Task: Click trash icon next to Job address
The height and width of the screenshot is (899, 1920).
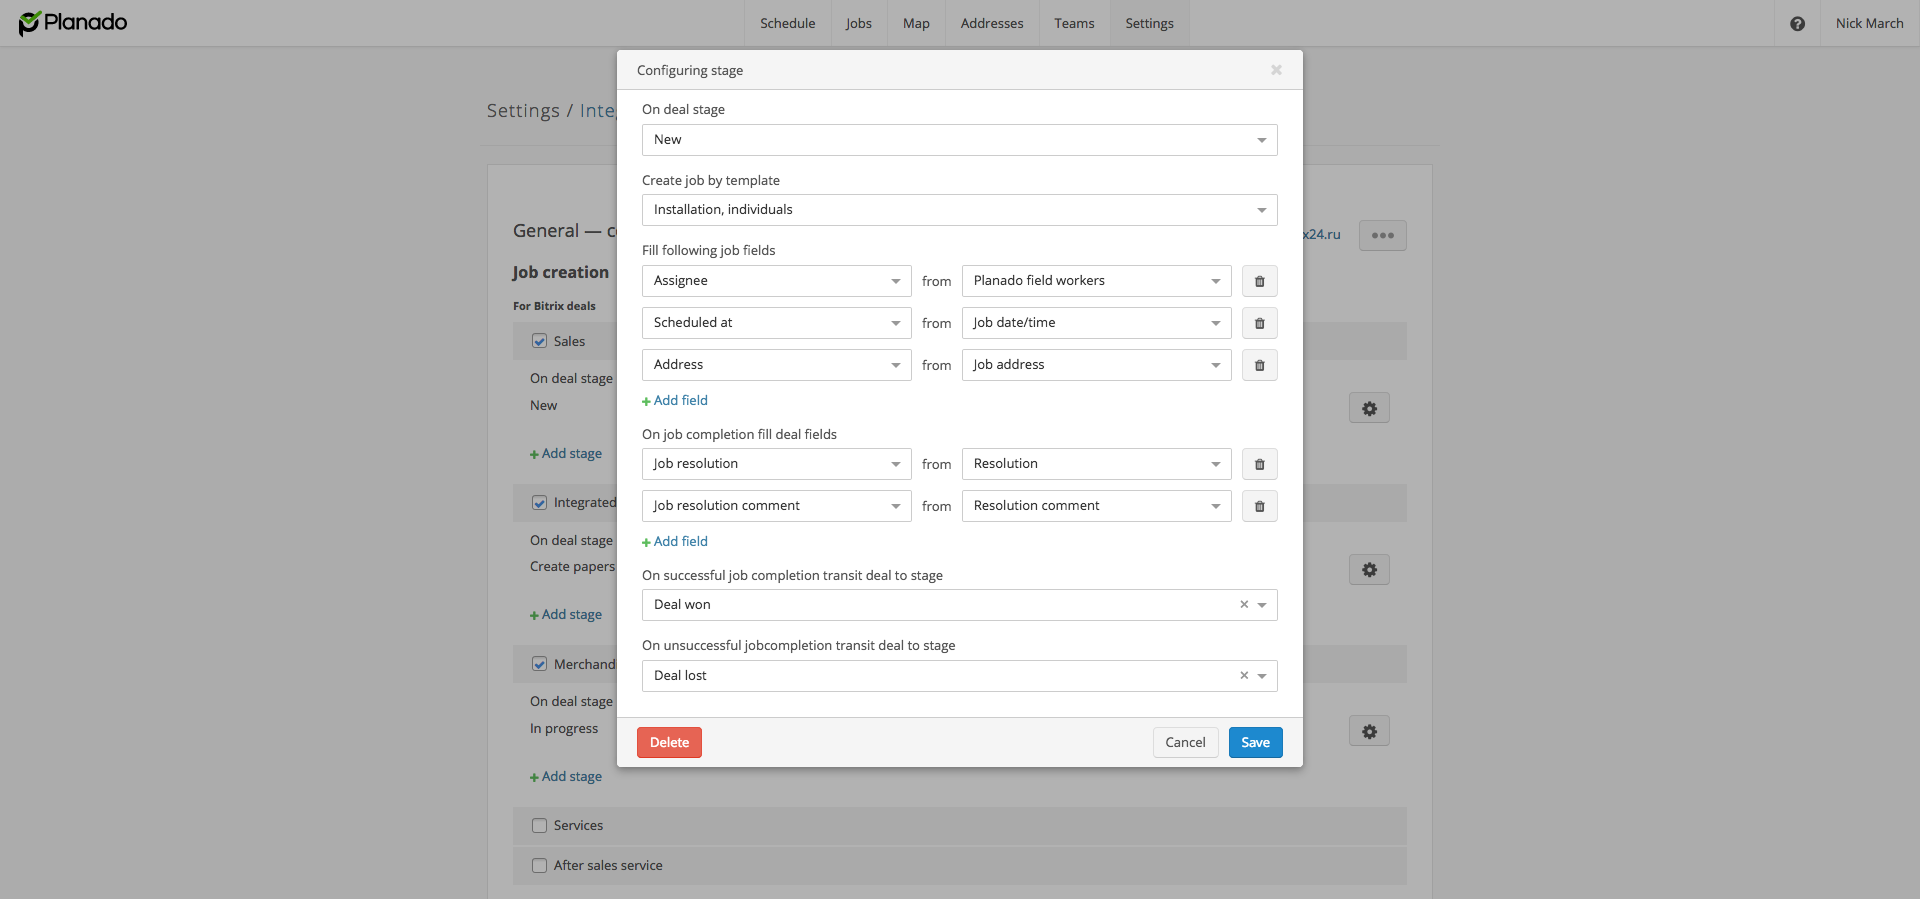Action: (x=1259, y=365)
